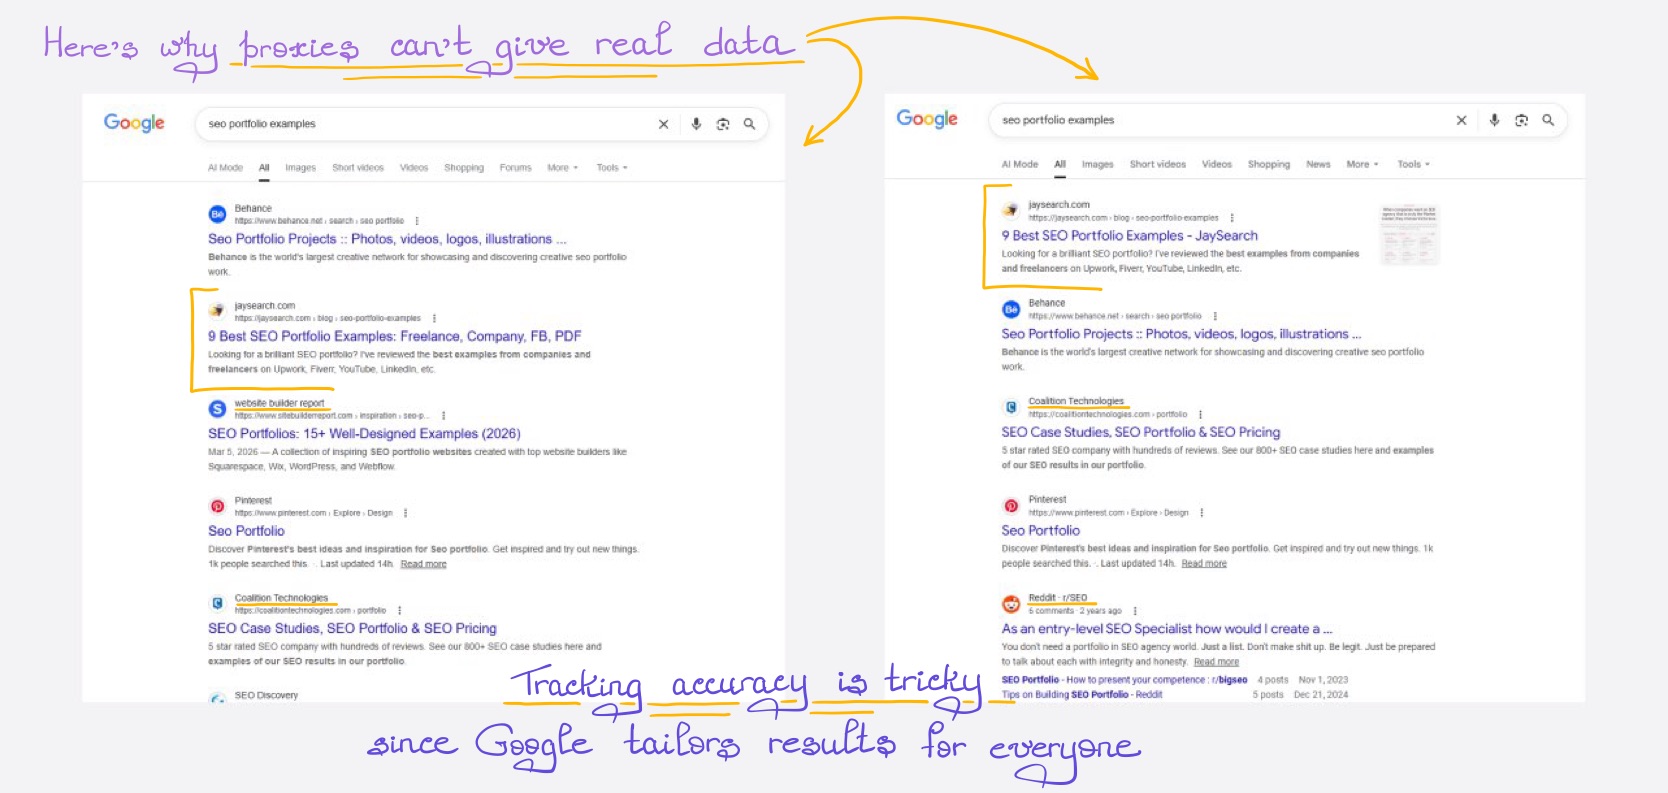Clear the search query in the right window

coord(1461,120)
